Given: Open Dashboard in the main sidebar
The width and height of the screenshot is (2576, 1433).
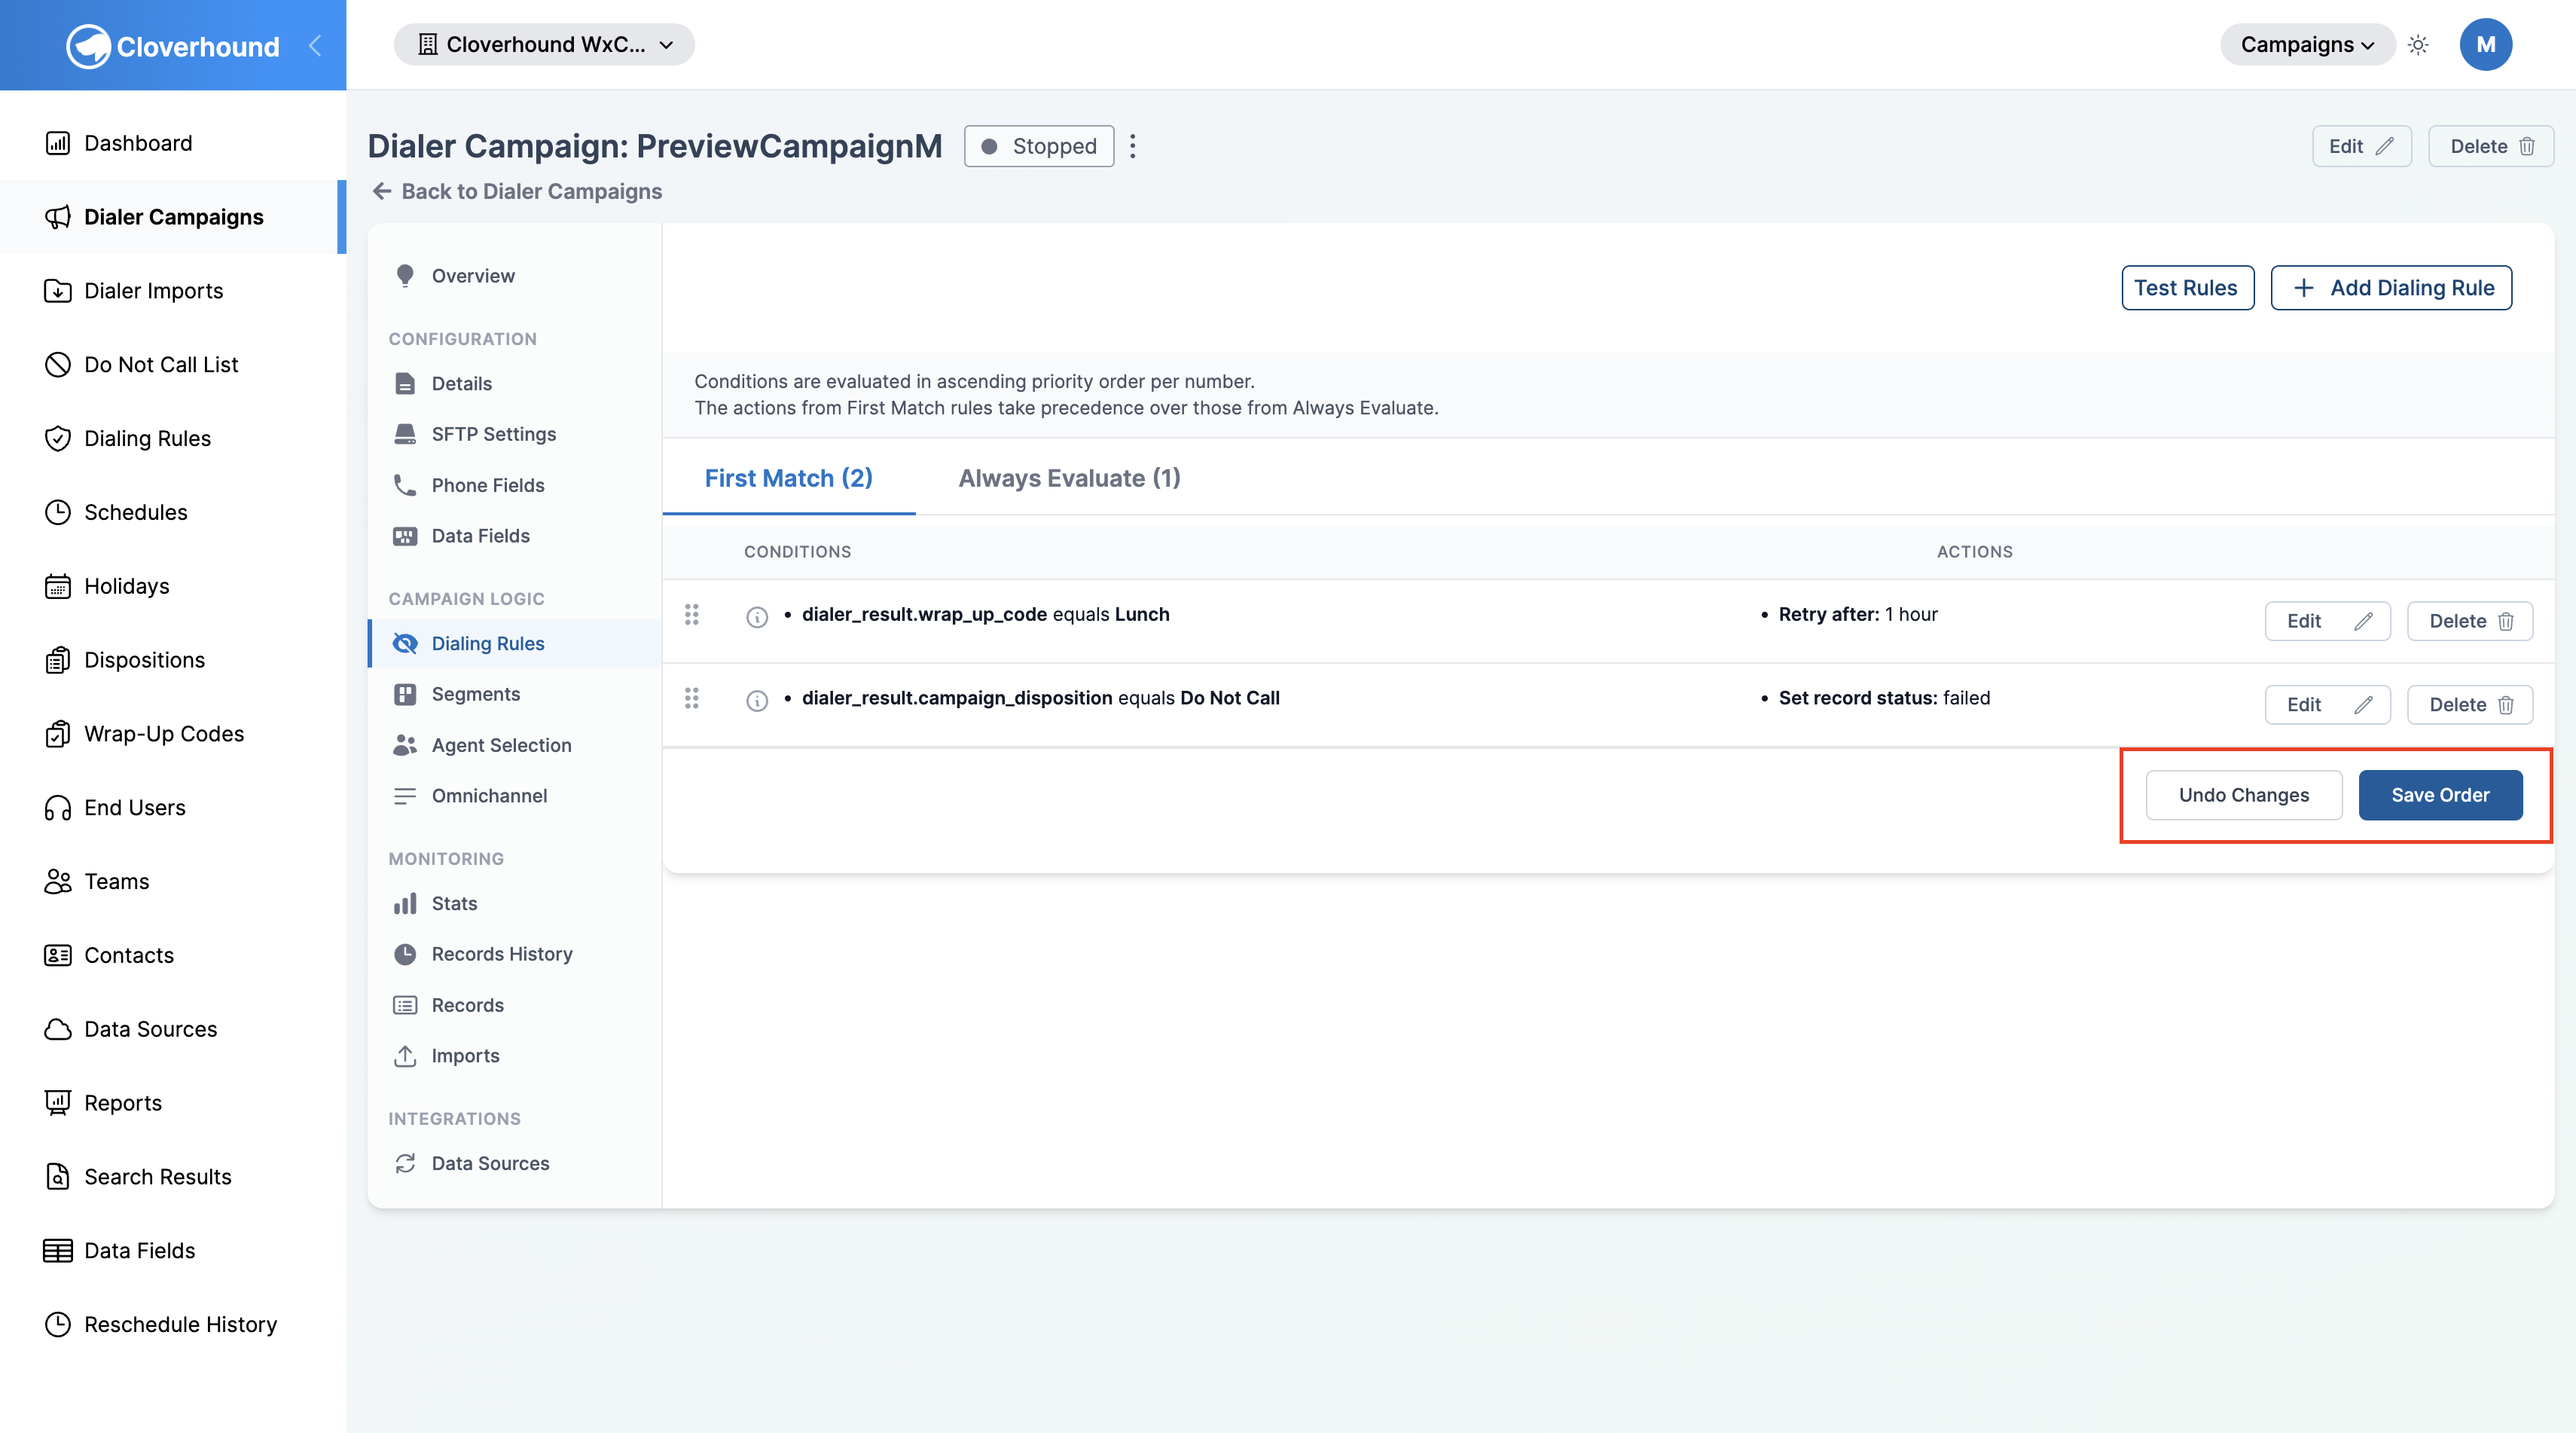Looking at the screenshot, I should coord(172,143).
